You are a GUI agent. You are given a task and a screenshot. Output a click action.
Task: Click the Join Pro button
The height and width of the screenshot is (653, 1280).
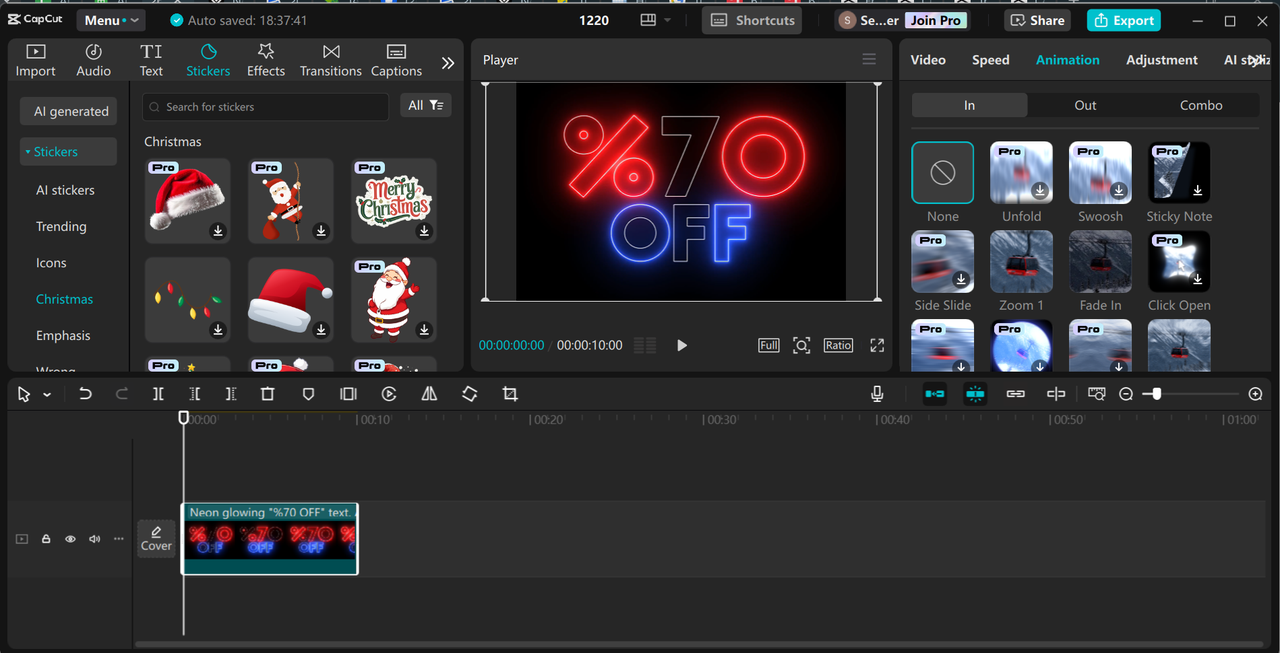pos(936,20)
